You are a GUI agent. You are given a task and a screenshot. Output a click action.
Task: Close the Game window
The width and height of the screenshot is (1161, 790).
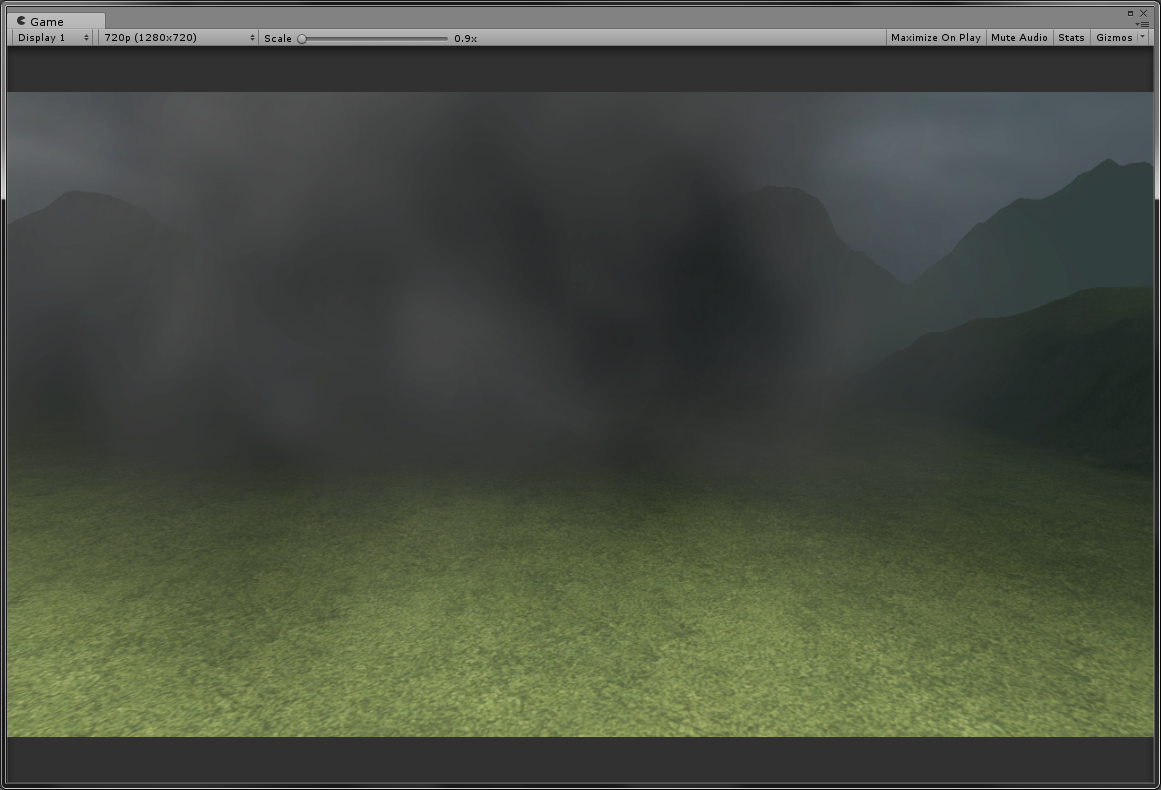click(x=1143, y=13)
